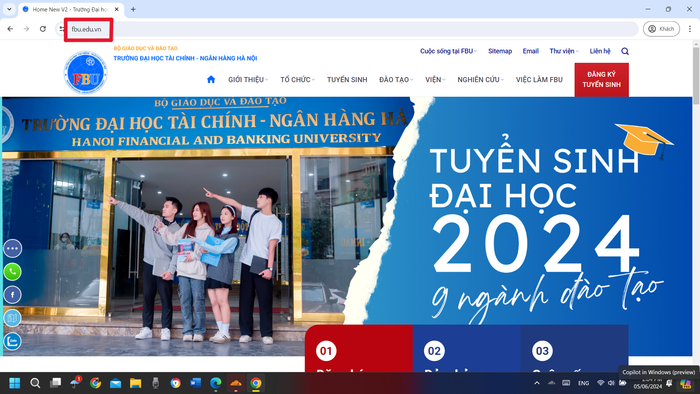Open the Liên hệ link

point(600,51)
